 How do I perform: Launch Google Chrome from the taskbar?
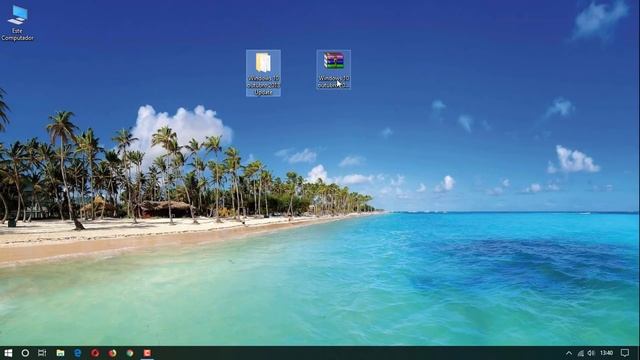[x=130, y=353]
